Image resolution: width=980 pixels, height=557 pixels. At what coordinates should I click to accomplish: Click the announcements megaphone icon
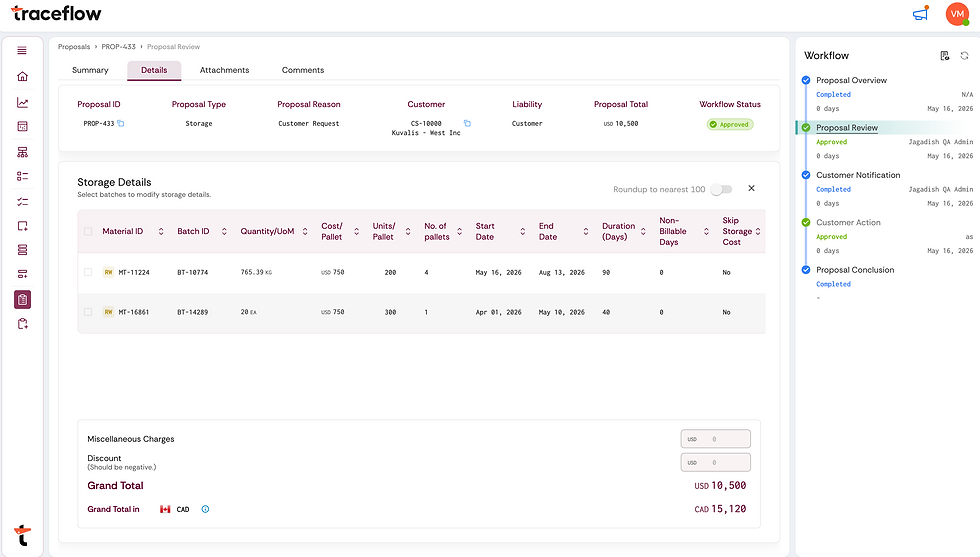coord(921,13)
